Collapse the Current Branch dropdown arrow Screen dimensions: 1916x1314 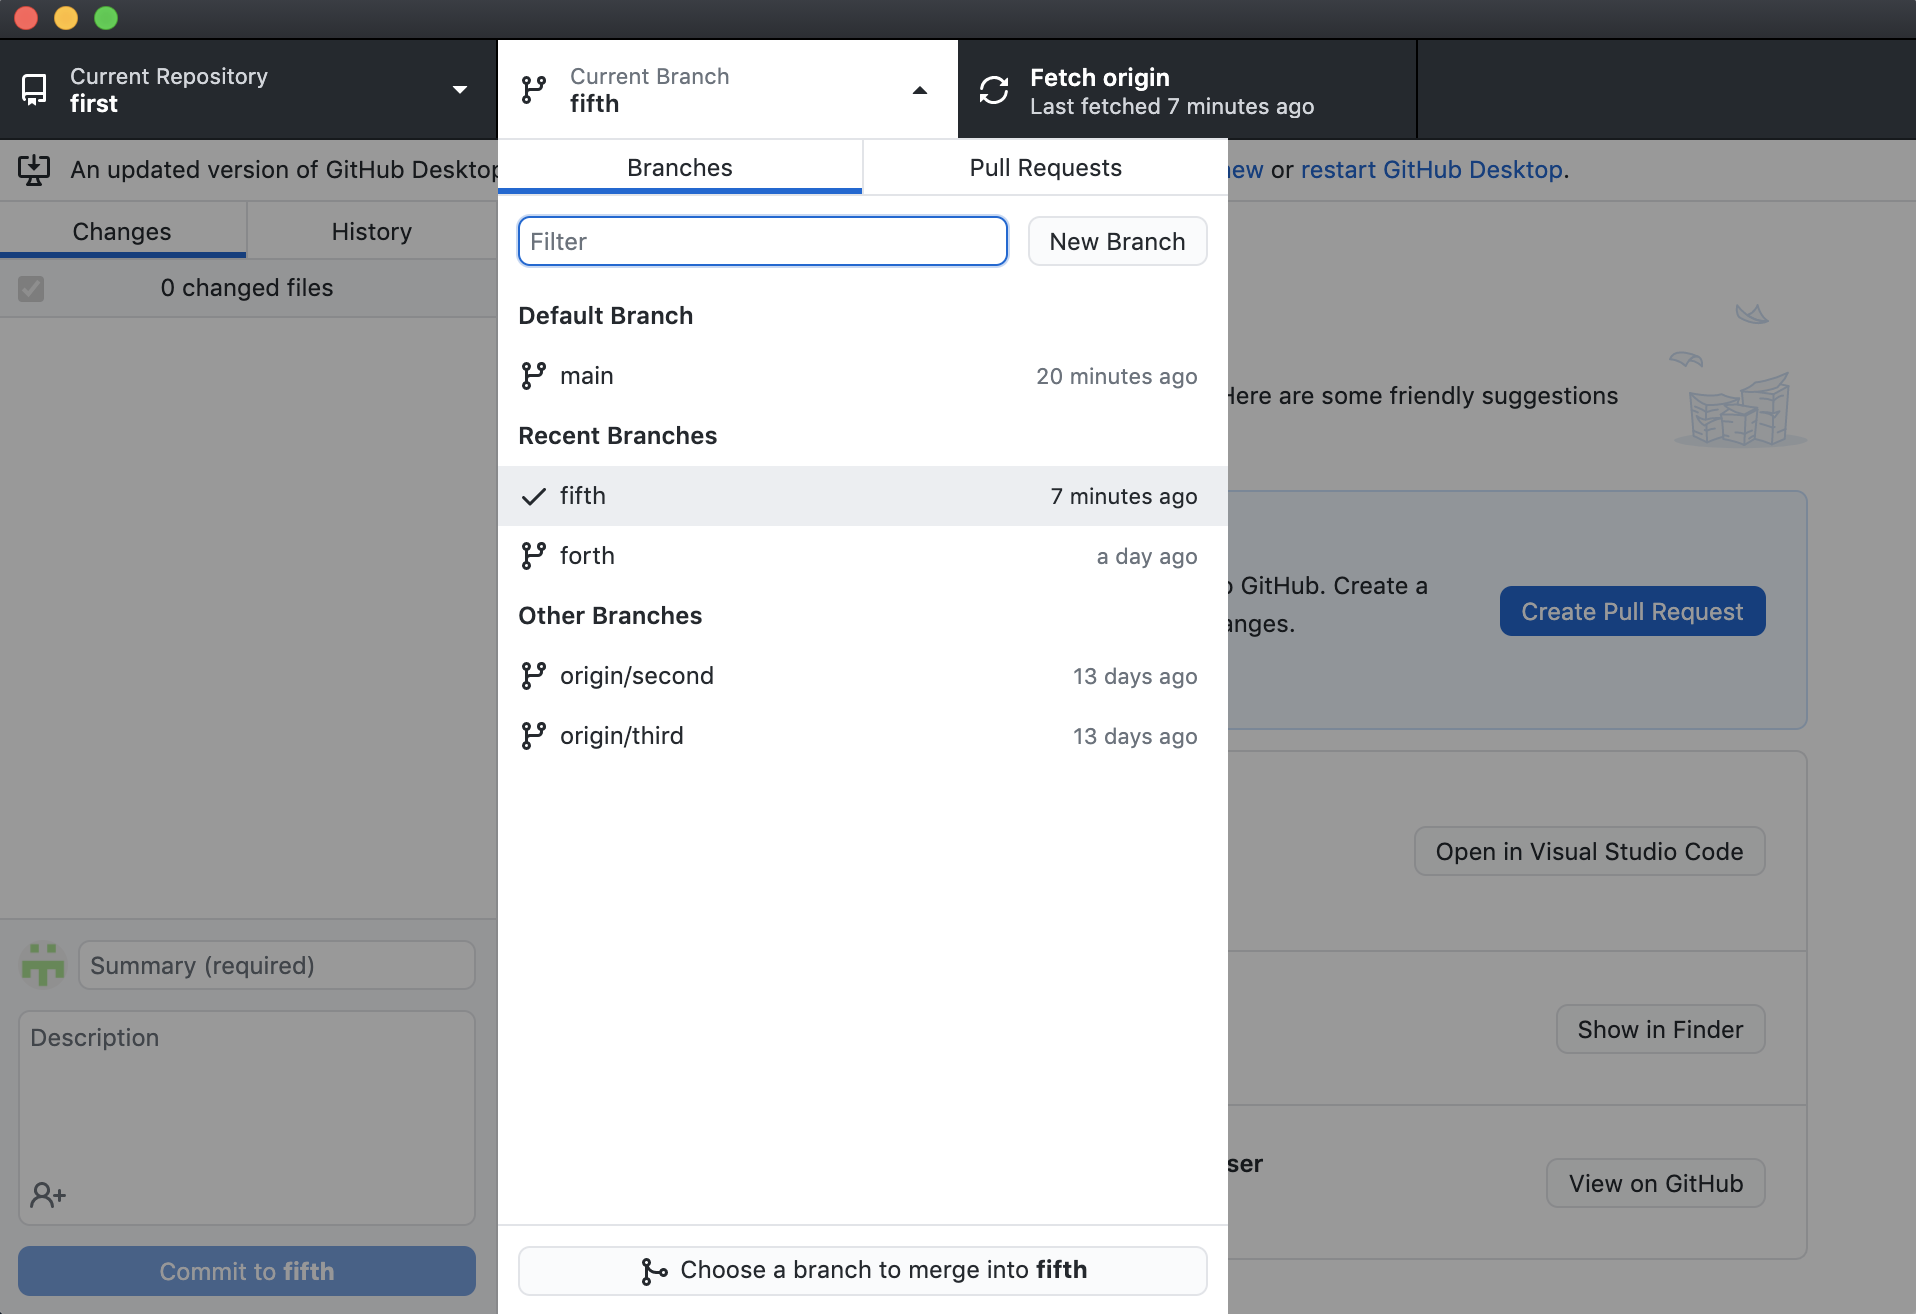point(920,90)
